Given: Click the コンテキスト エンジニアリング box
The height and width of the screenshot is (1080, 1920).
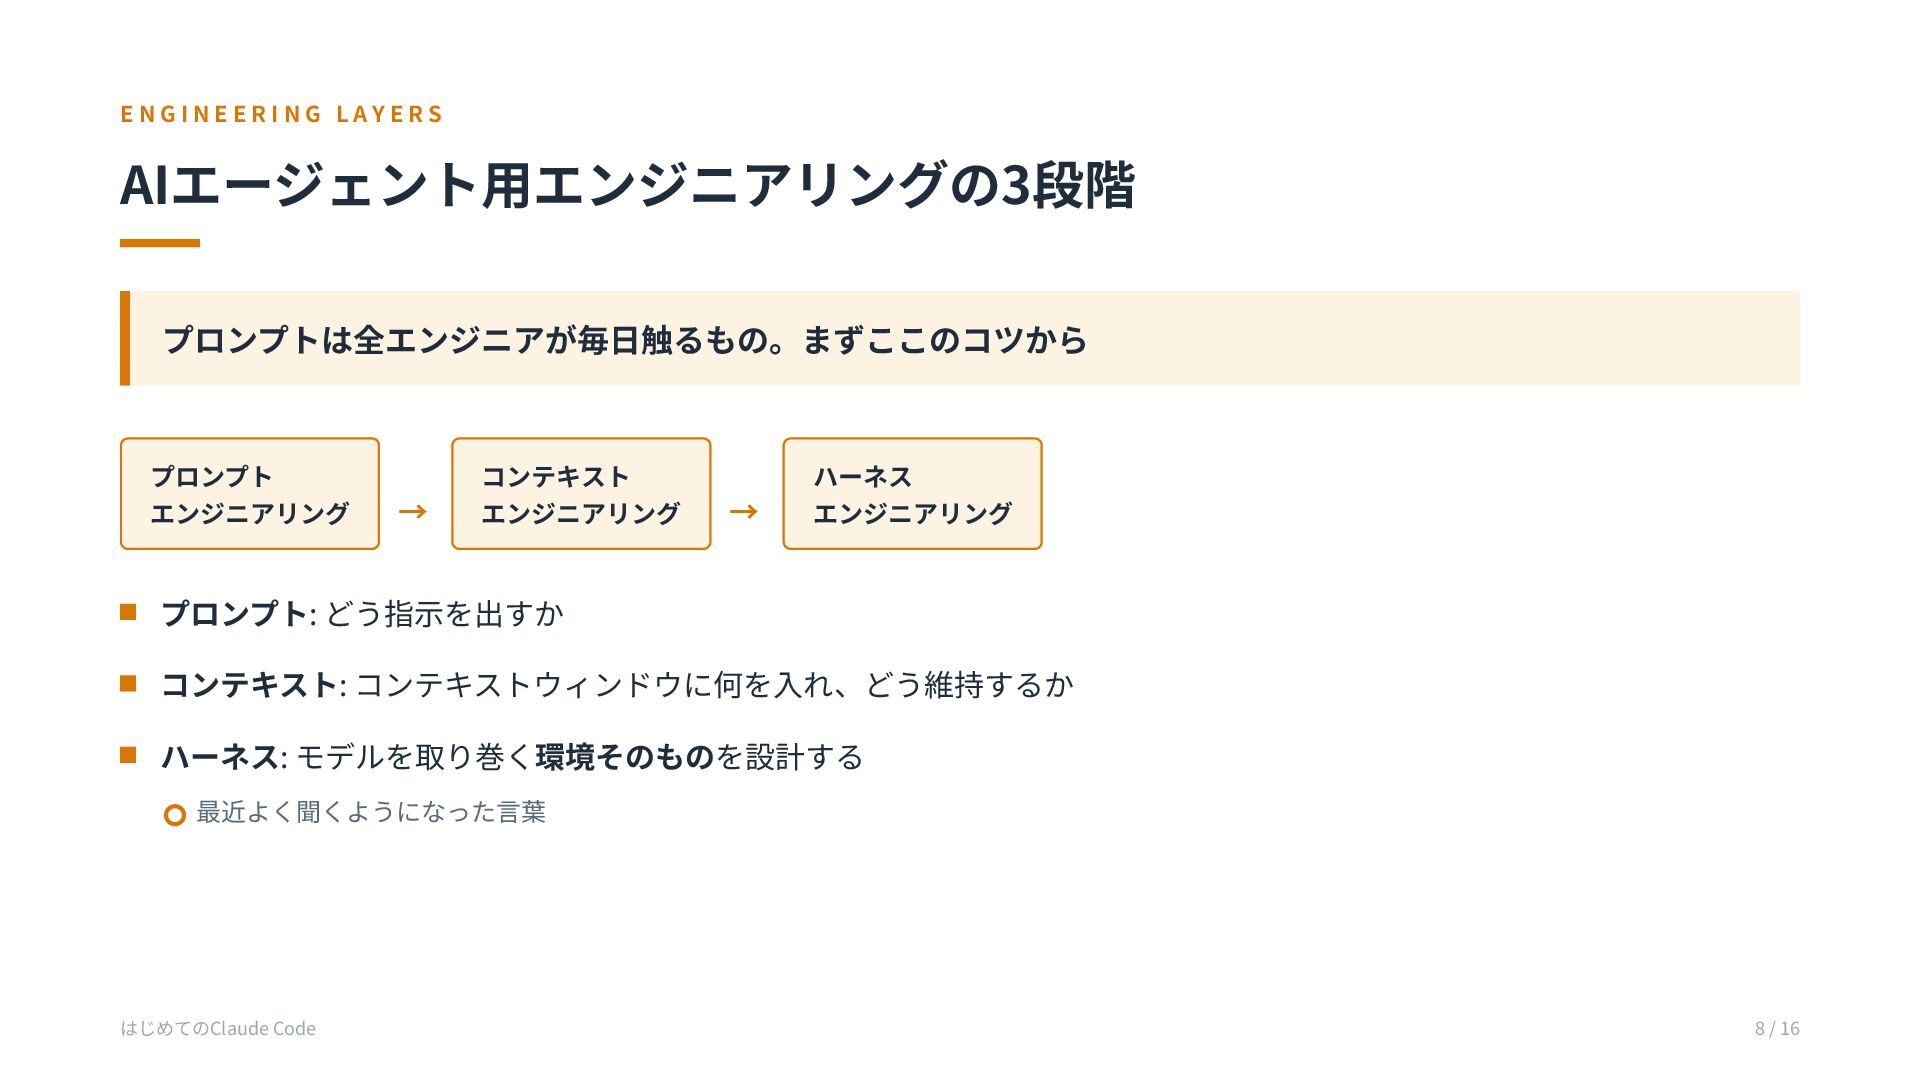Looking at the screenshot, I should 581,494.
